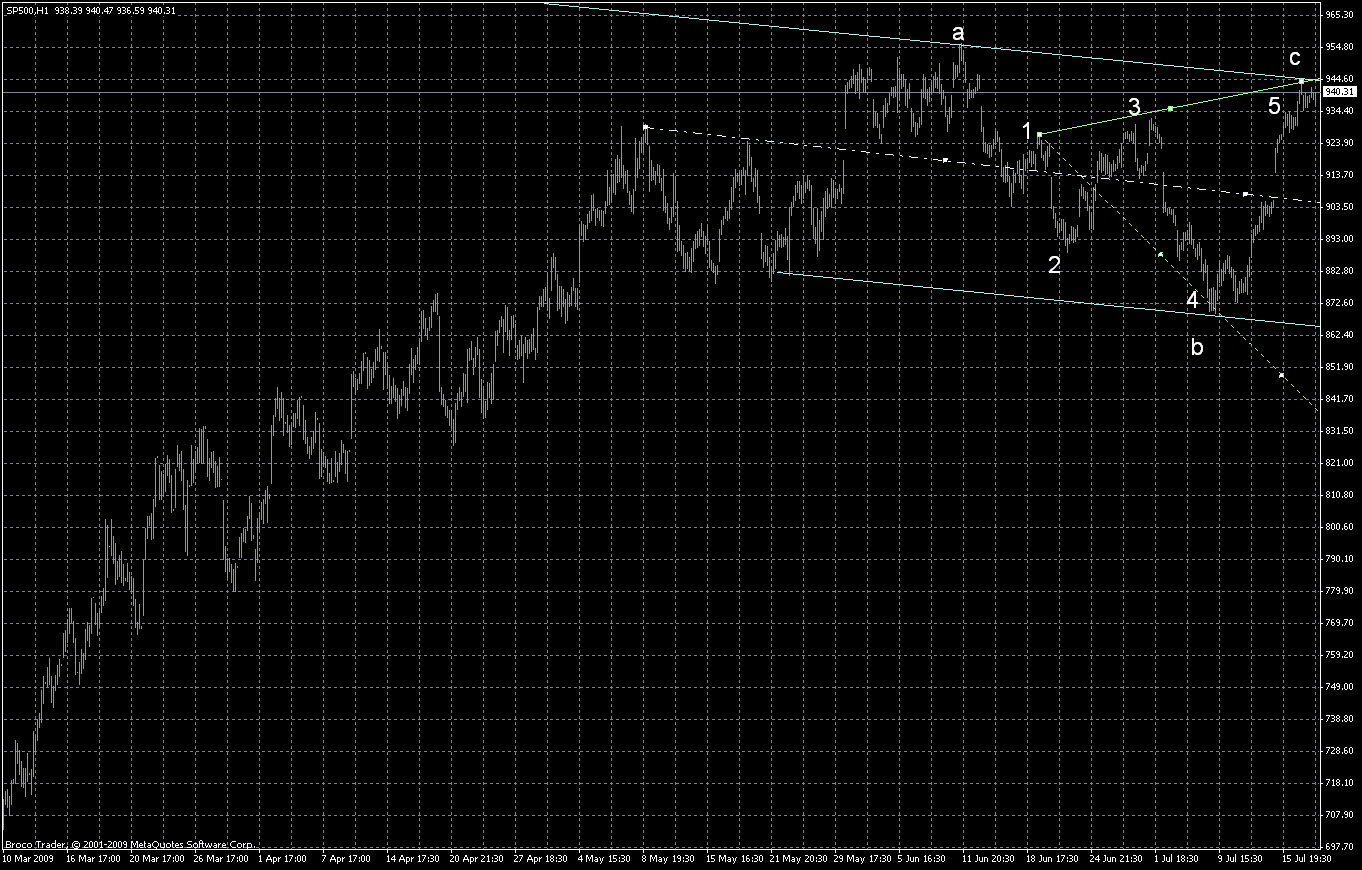The width and height of the screenshot is (1362, 870).
Task: Click white dashed line anchor at 8 May peak
Action: click(x=646, y=127)
